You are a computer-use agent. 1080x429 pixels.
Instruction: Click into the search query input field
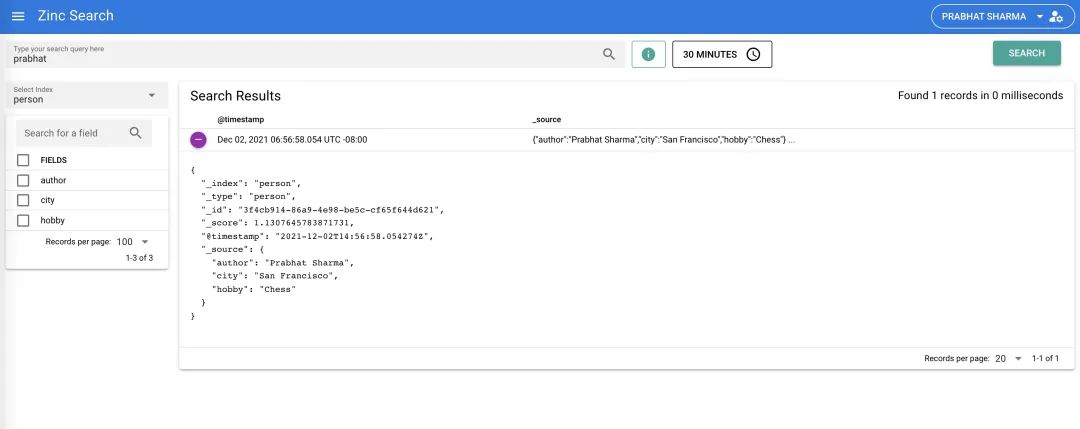point(303,54)
